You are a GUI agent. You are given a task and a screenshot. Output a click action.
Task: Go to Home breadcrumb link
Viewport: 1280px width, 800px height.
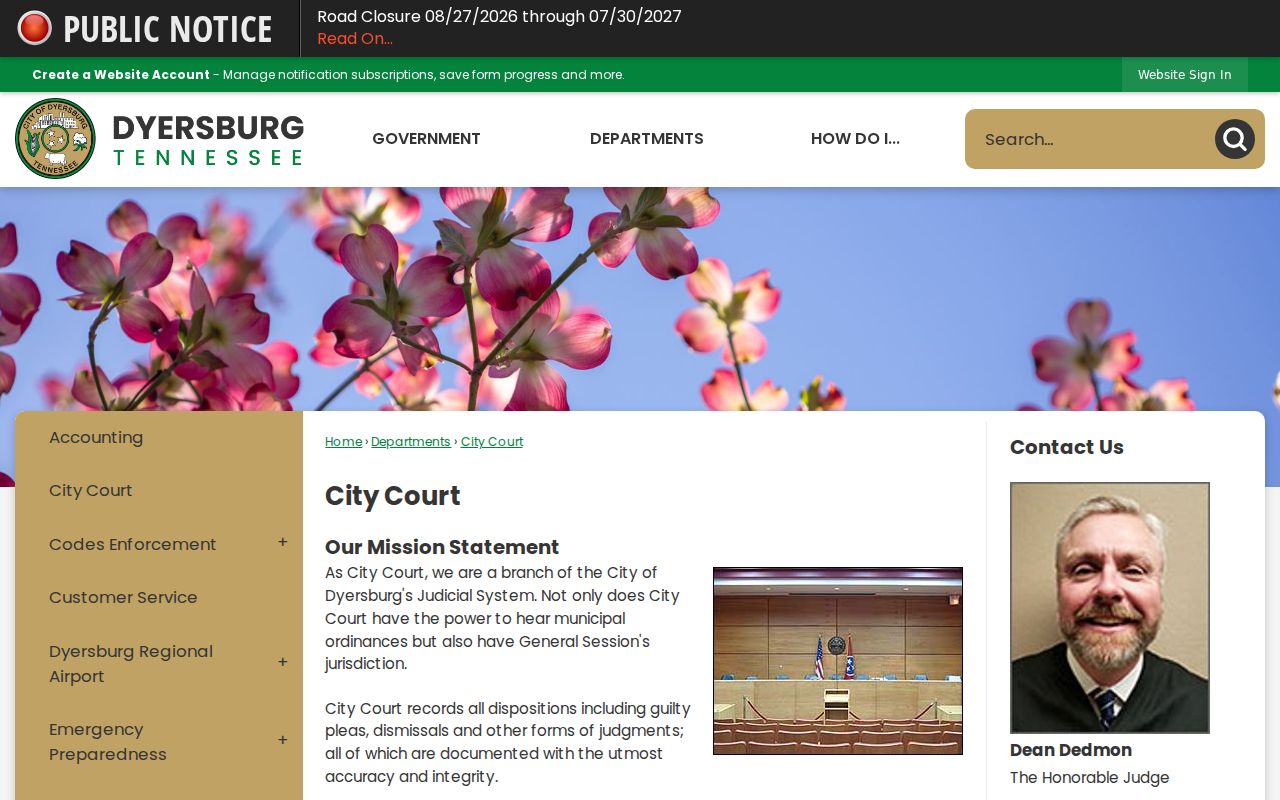pos(343,442)
